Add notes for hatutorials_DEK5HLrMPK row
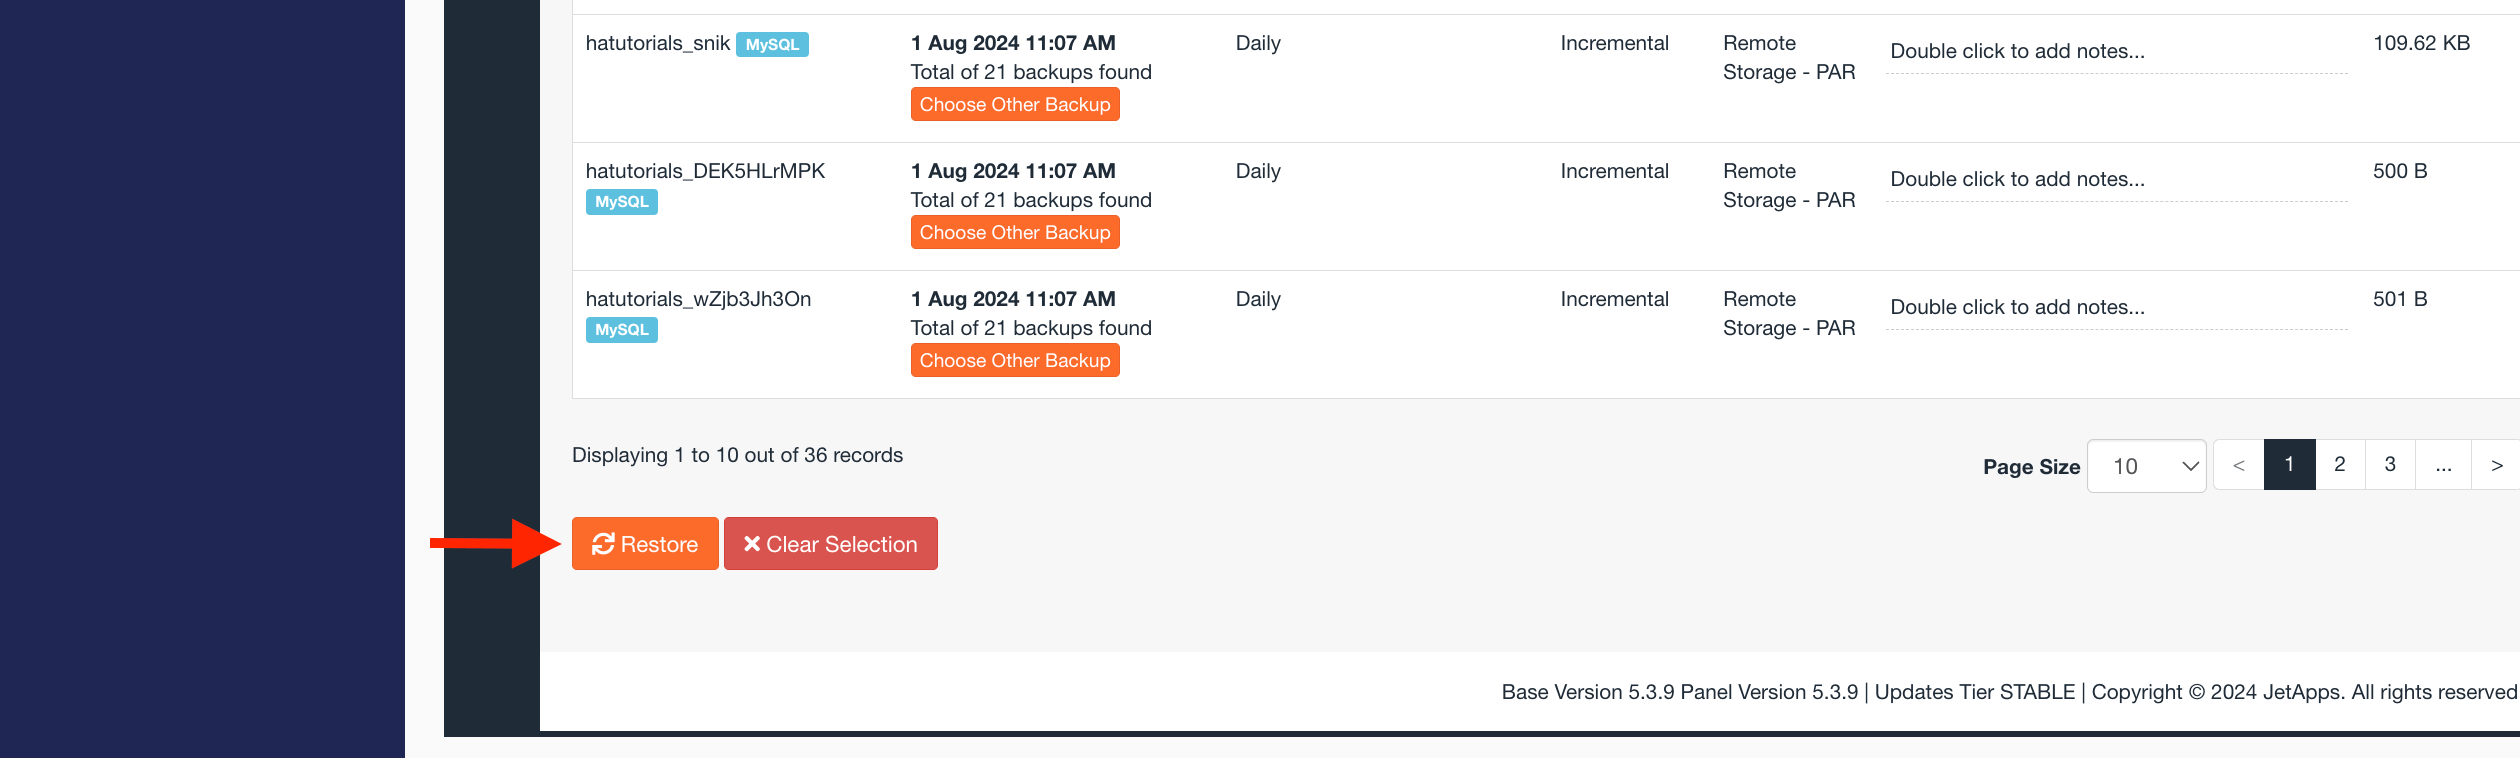Screen dimensions: 2520x758 (2116, 180)
